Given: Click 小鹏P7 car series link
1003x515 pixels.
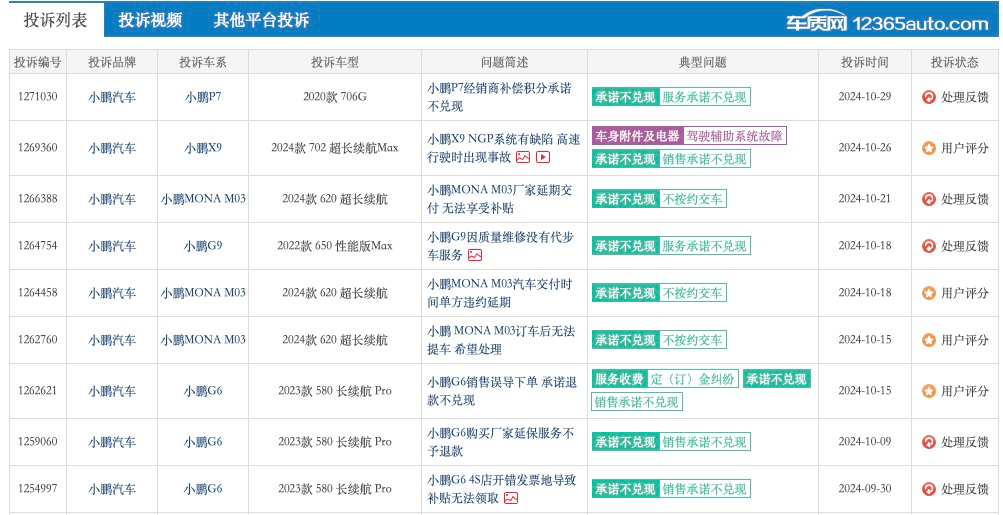Looking at the screenshot, I should (x=203, y=98).
